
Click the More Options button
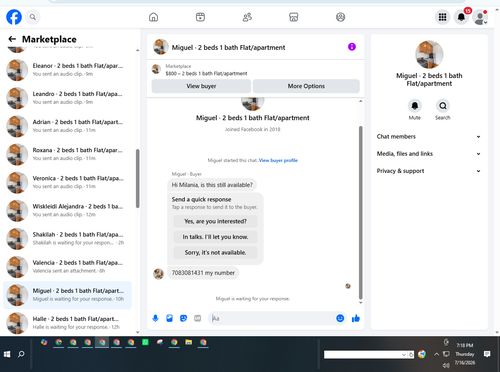[x=306, y=86]
